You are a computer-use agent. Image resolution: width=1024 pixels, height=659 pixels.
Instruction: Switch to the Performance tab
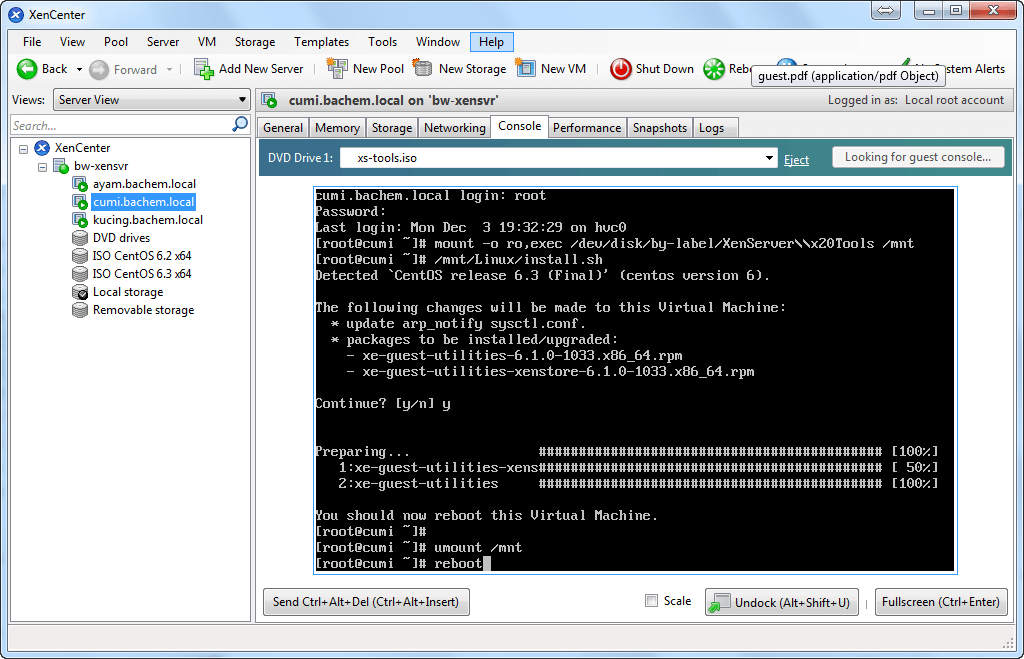click(587, 128)
